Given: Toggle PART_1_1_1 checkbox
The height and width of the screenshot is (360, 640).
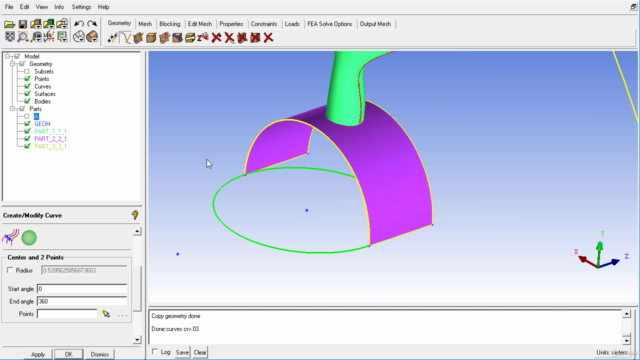Looking at the screenshot, I should [27, 131].
